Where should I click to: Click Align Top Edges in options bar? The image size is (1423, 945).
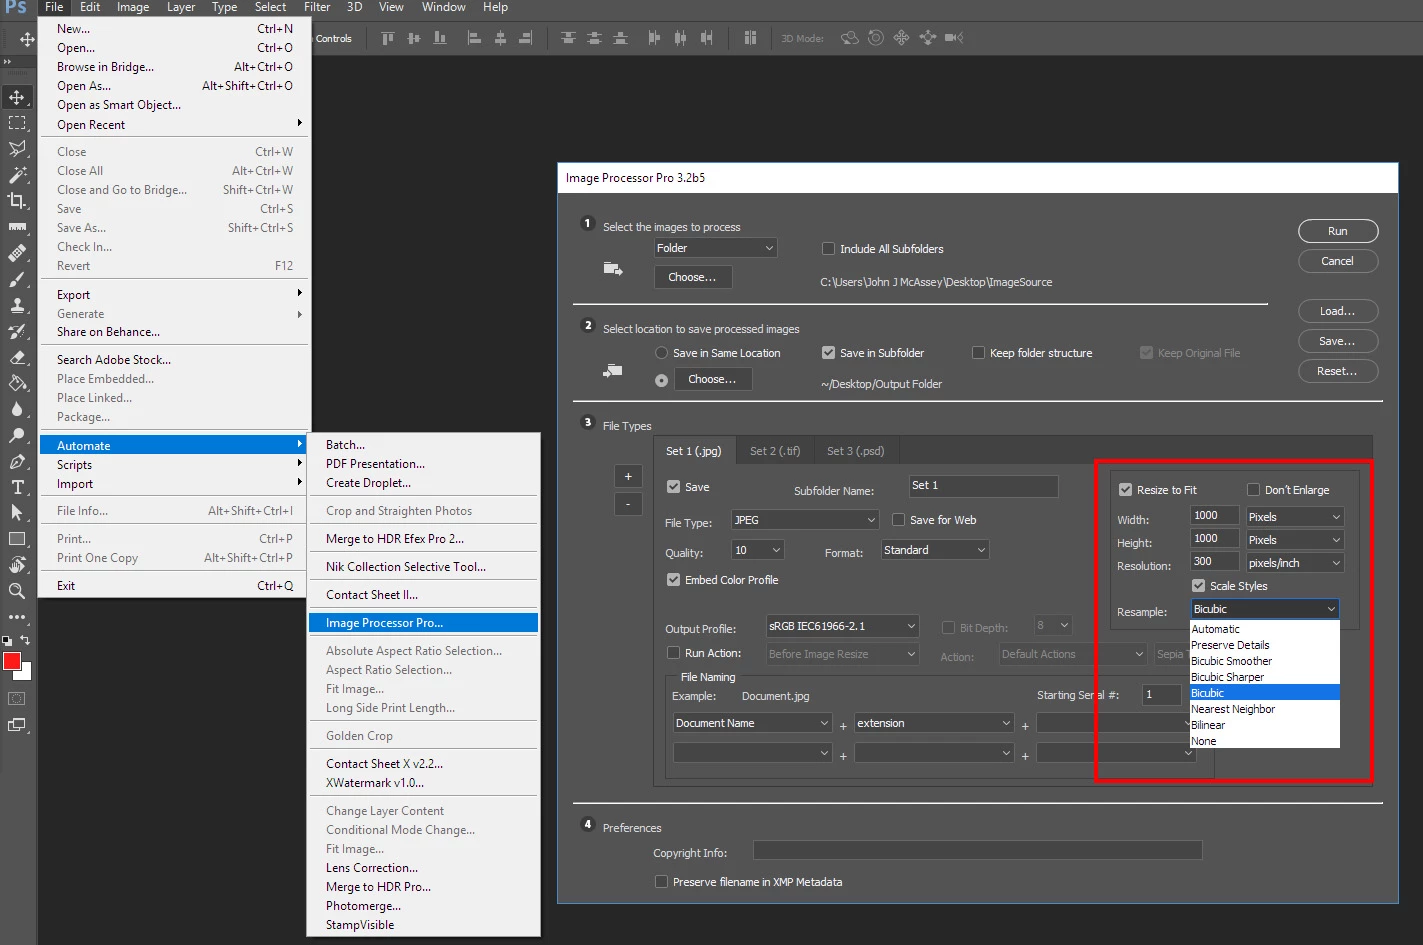click(388, 38)
